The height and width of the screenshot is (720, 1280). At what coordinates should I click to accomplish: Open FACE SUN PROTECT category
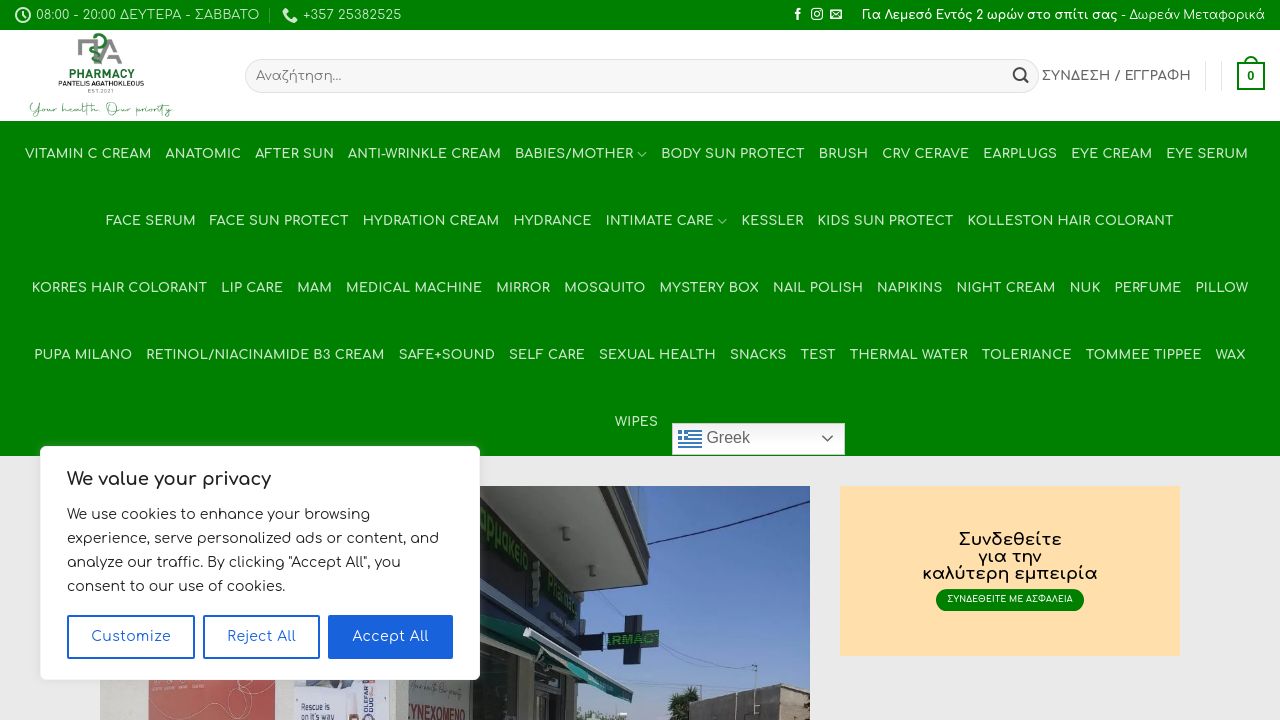(279, 221)
